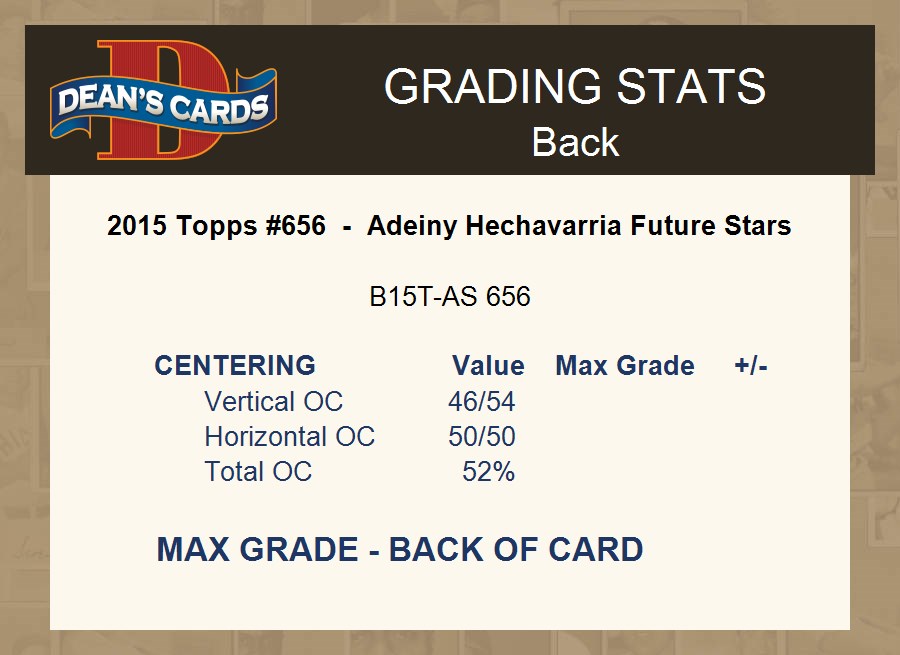
Task: Click the 52% total centering value
Action: click(x=489, y=472)
